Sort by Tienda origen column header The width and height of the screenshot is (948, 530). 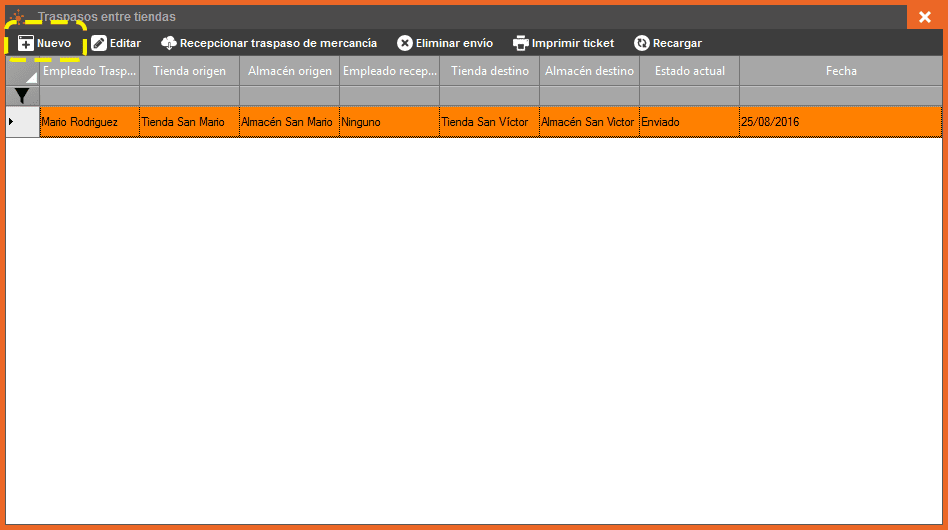click(x=189, y=71)
